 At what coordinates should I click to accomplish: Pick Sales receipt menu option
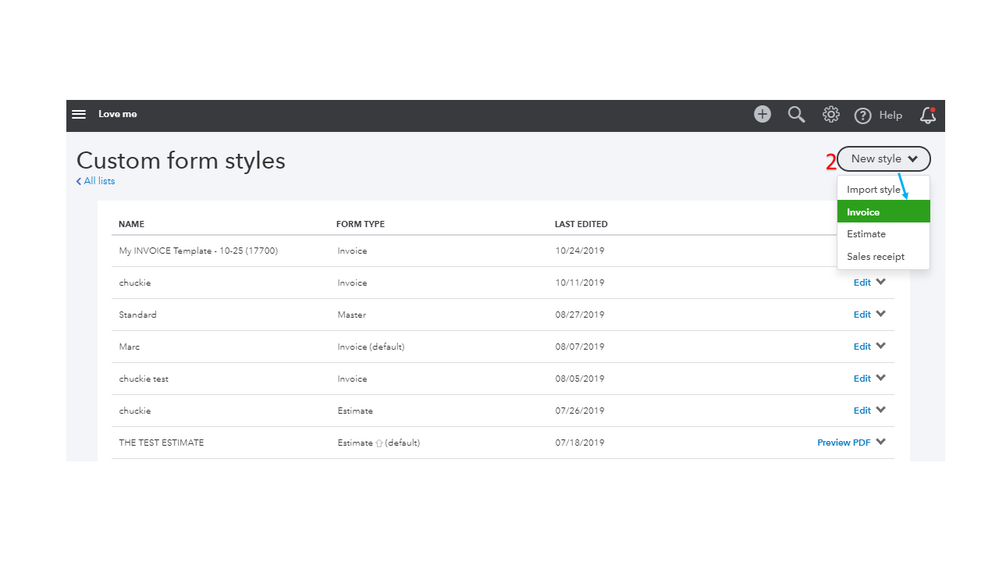875,257
